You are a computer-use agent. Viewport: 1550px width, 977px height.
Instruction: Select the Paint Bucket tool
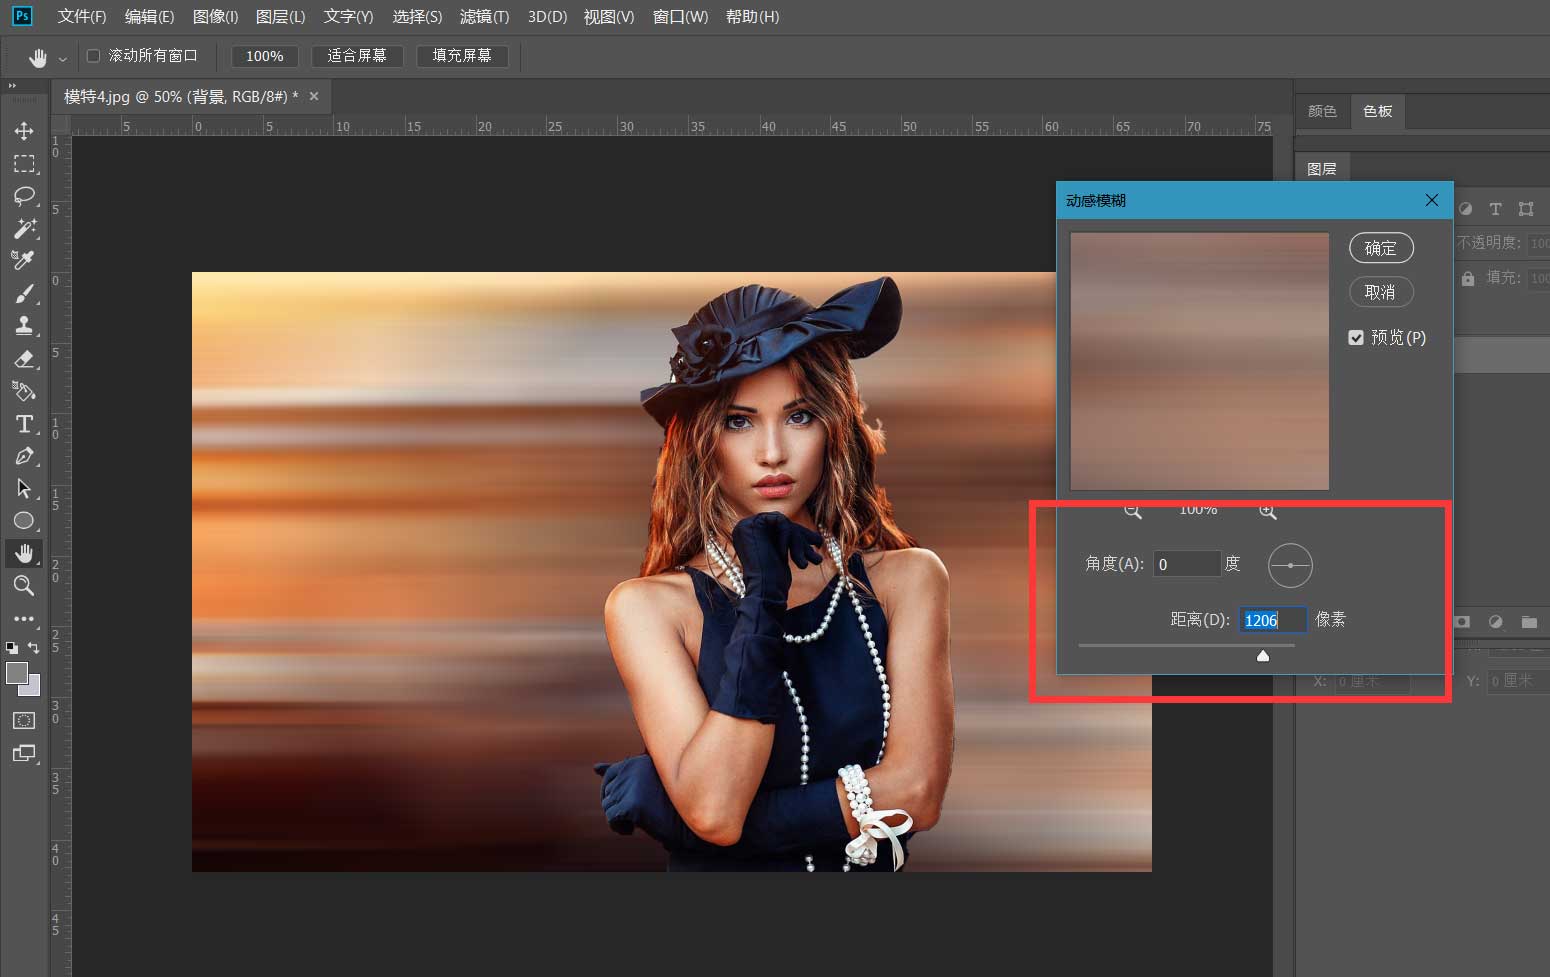tap(24, 391)
